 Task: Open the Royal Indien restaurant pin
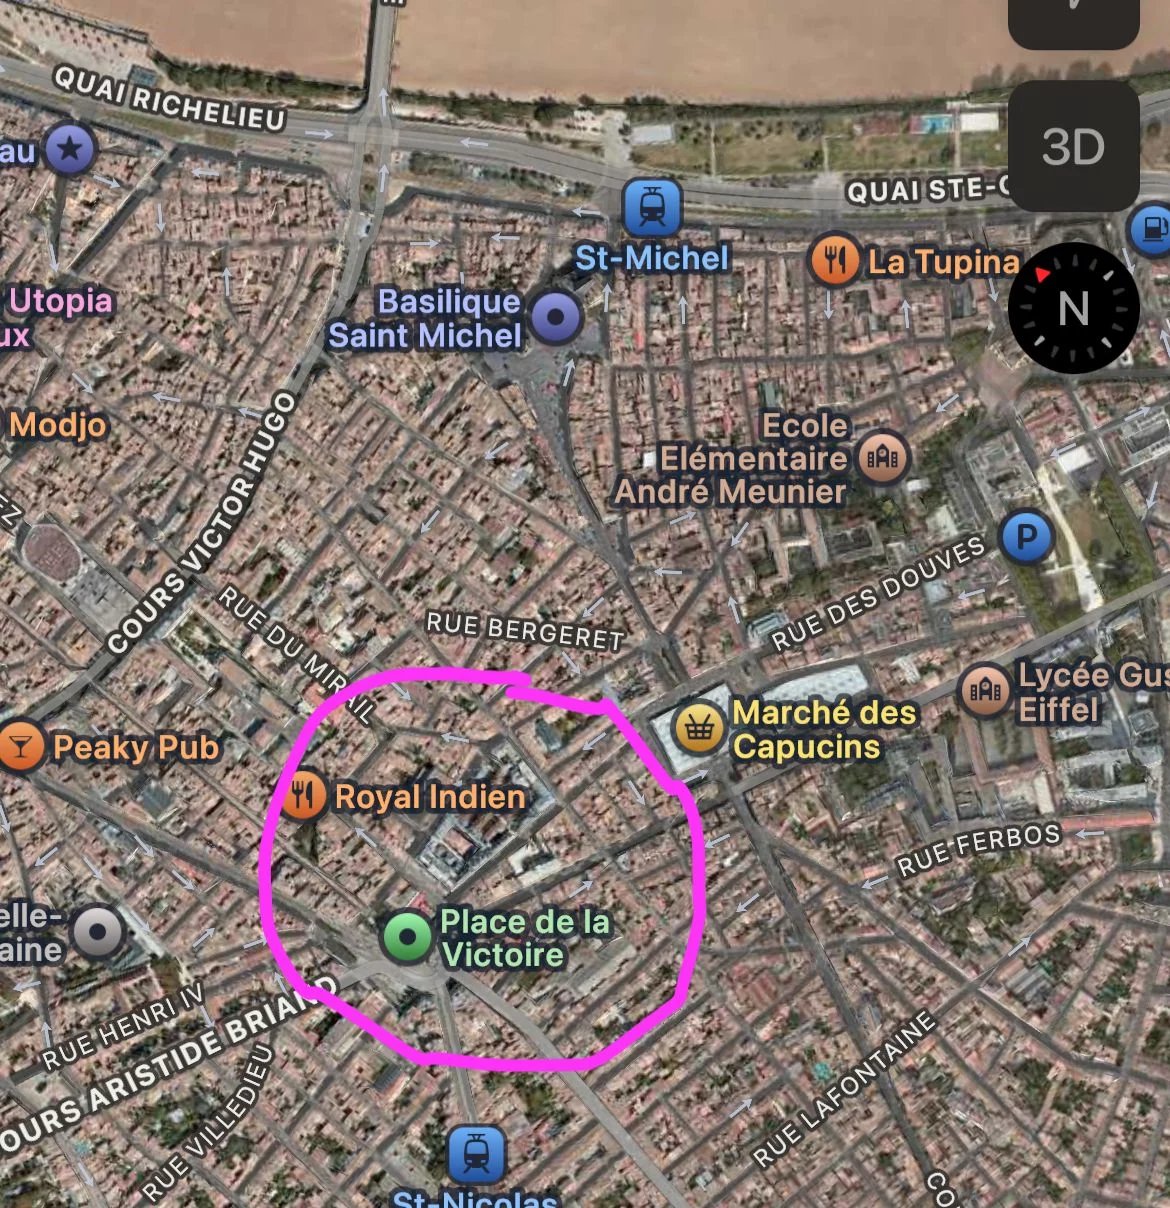pyautogui.click(x=302, y=796)
